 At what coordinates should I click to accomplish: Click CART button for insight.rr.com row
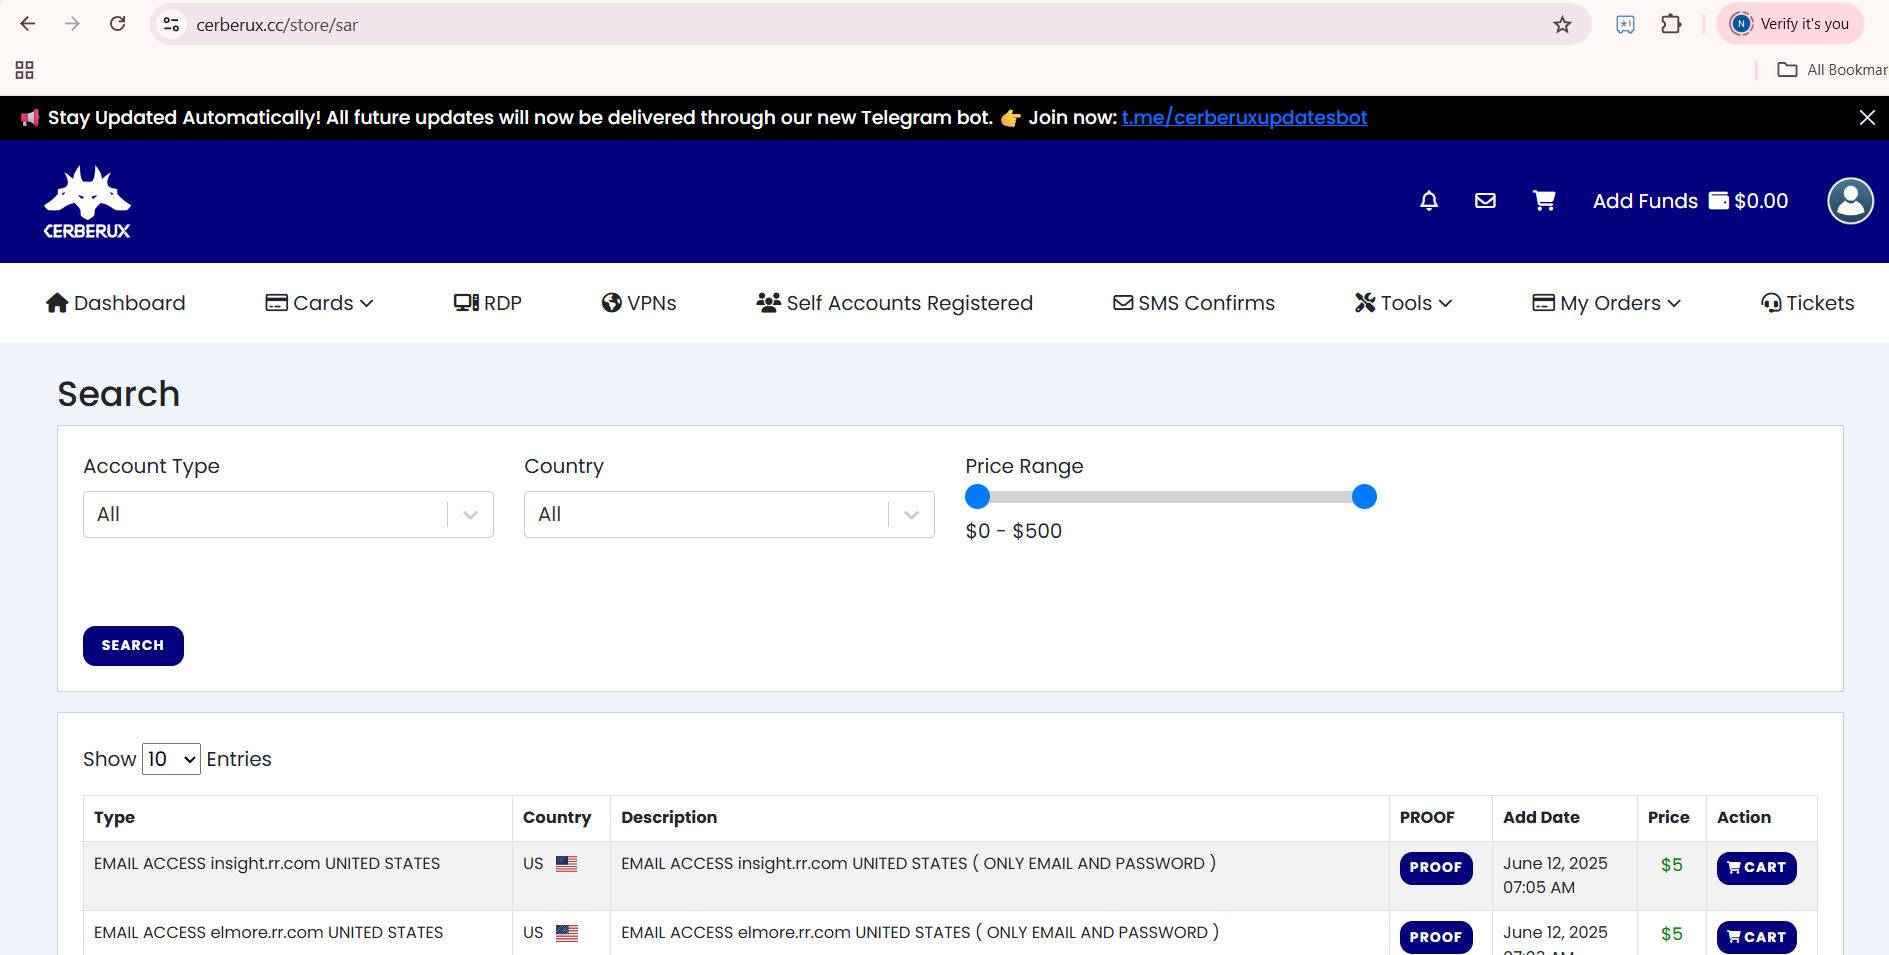[1756, 868]
